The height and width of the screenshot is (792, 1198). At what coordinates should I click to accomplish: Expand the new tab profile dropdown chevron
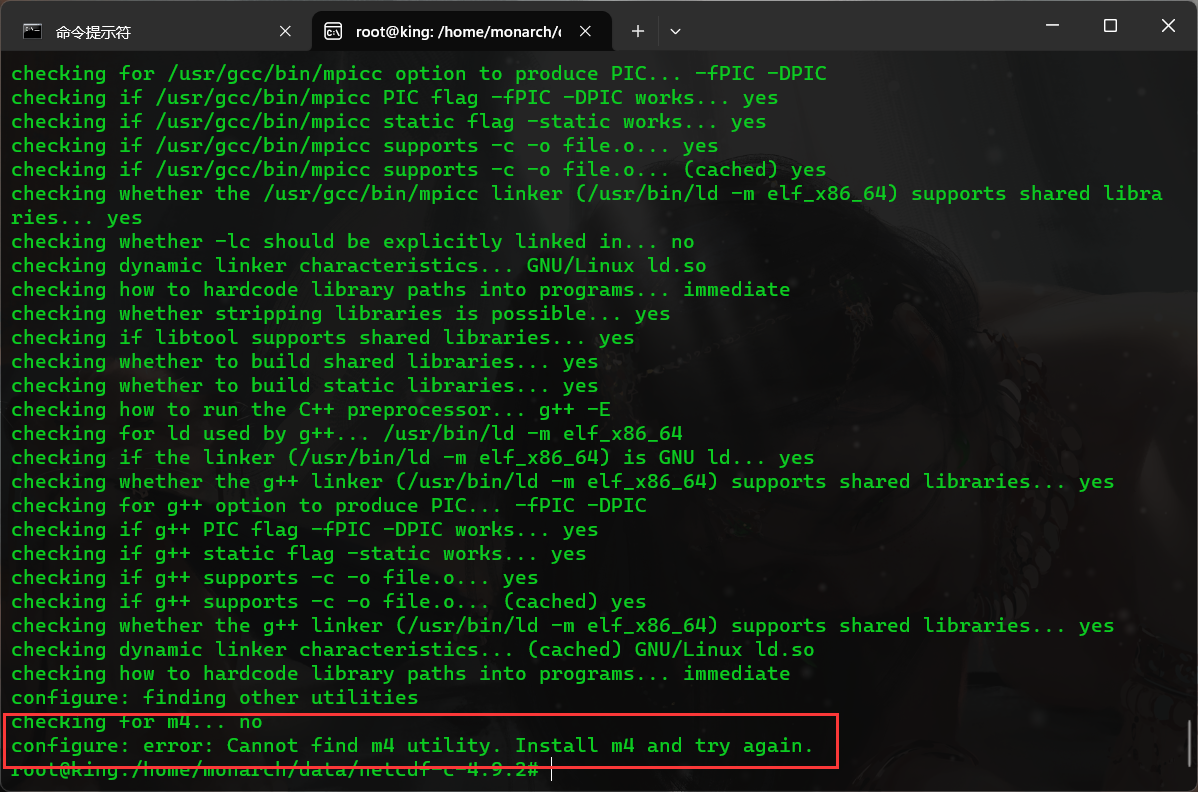675,31
